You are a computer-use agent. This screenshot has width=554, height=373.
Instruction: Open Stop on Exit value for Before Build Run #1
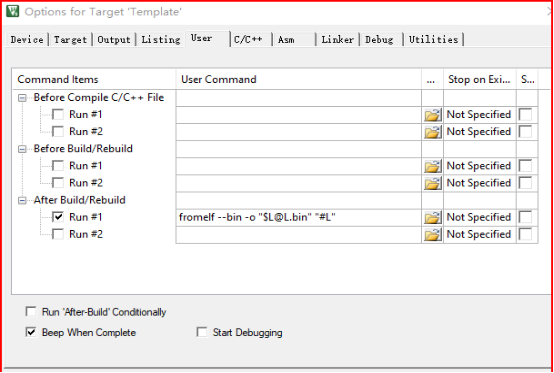pos(479,166)
